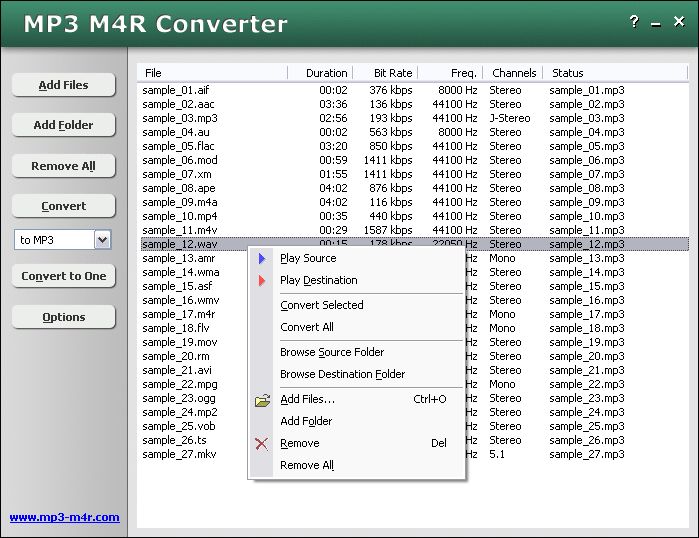Sort list by Duration column header
The height and width of the screenshot is (538, 699).
(x=326, y=73)
